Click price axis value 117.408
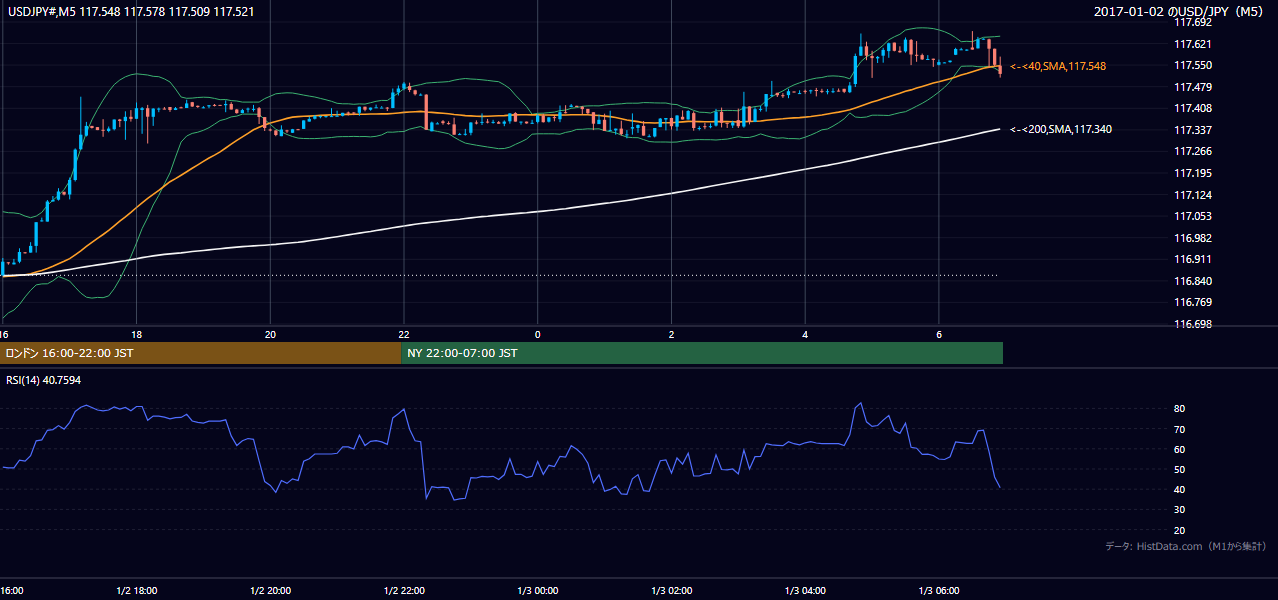1278x600 pixels. pos(1192,108)
